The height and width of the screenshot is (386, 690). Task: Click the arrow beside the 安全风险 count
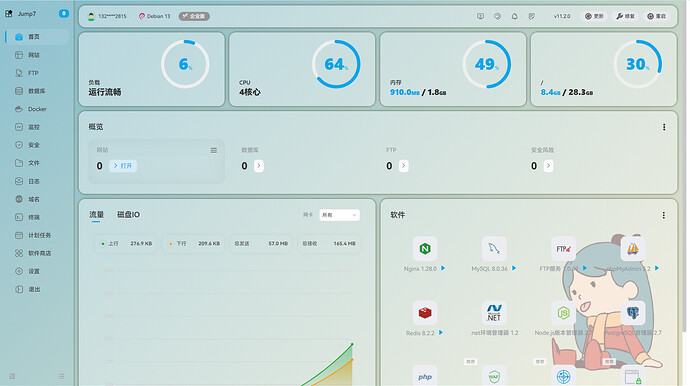(548, 166)
